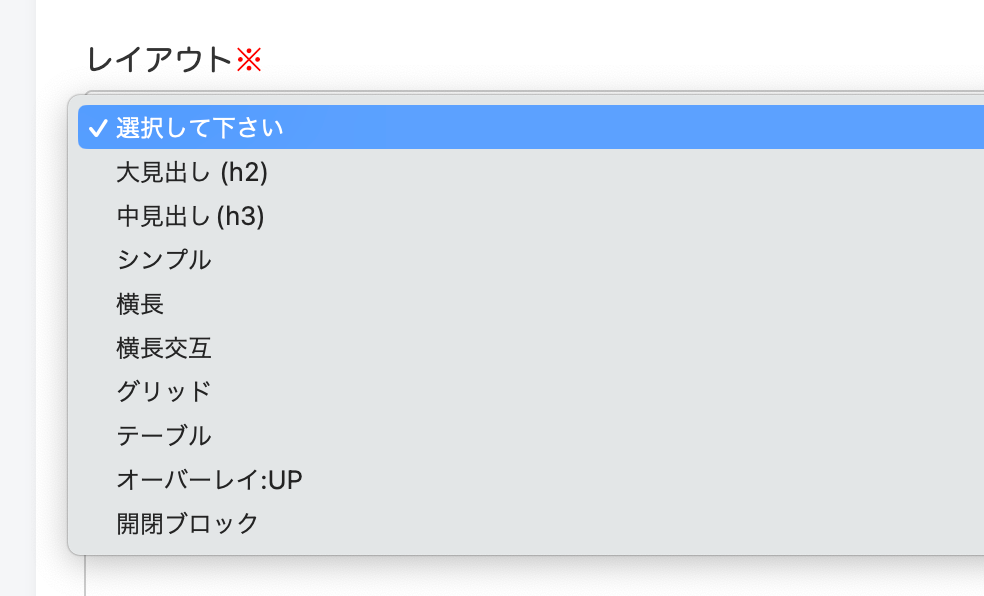Screen dimensions: 984x596
Task: Keep the highlighted 選択して下さい entry selected
Action: click(x=200, y=128)
